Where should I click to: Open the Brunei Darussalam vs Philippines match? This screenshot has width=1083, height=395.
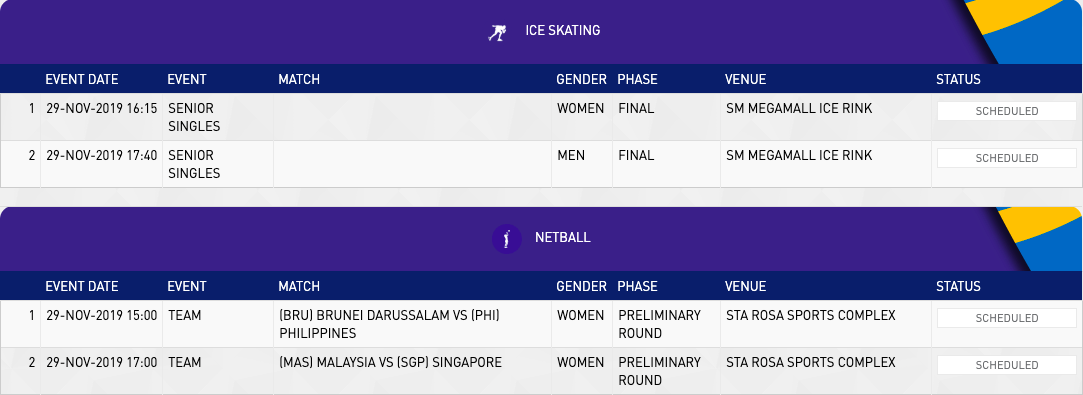pyautogui.click(x=389, y=325)
